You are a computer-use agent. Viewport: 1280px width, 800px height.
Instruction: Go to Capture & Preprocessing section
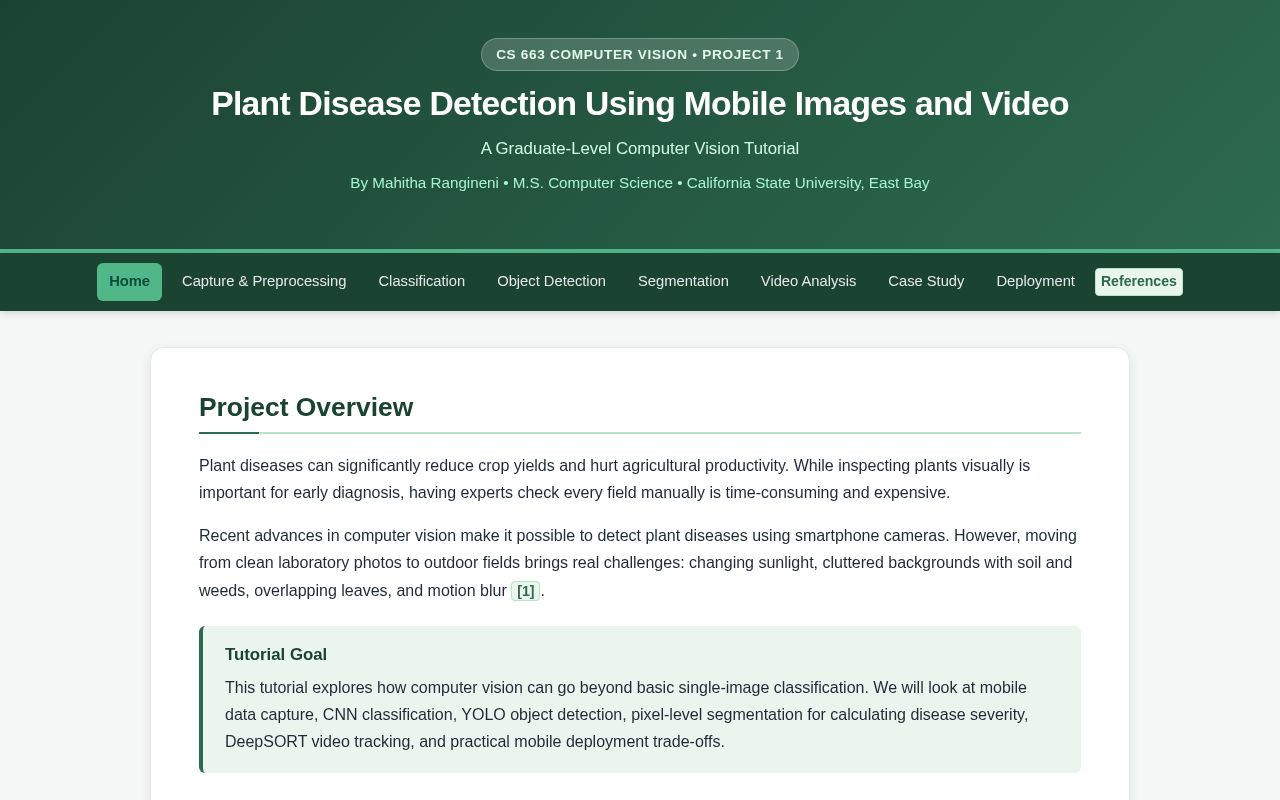click(264, 282)
